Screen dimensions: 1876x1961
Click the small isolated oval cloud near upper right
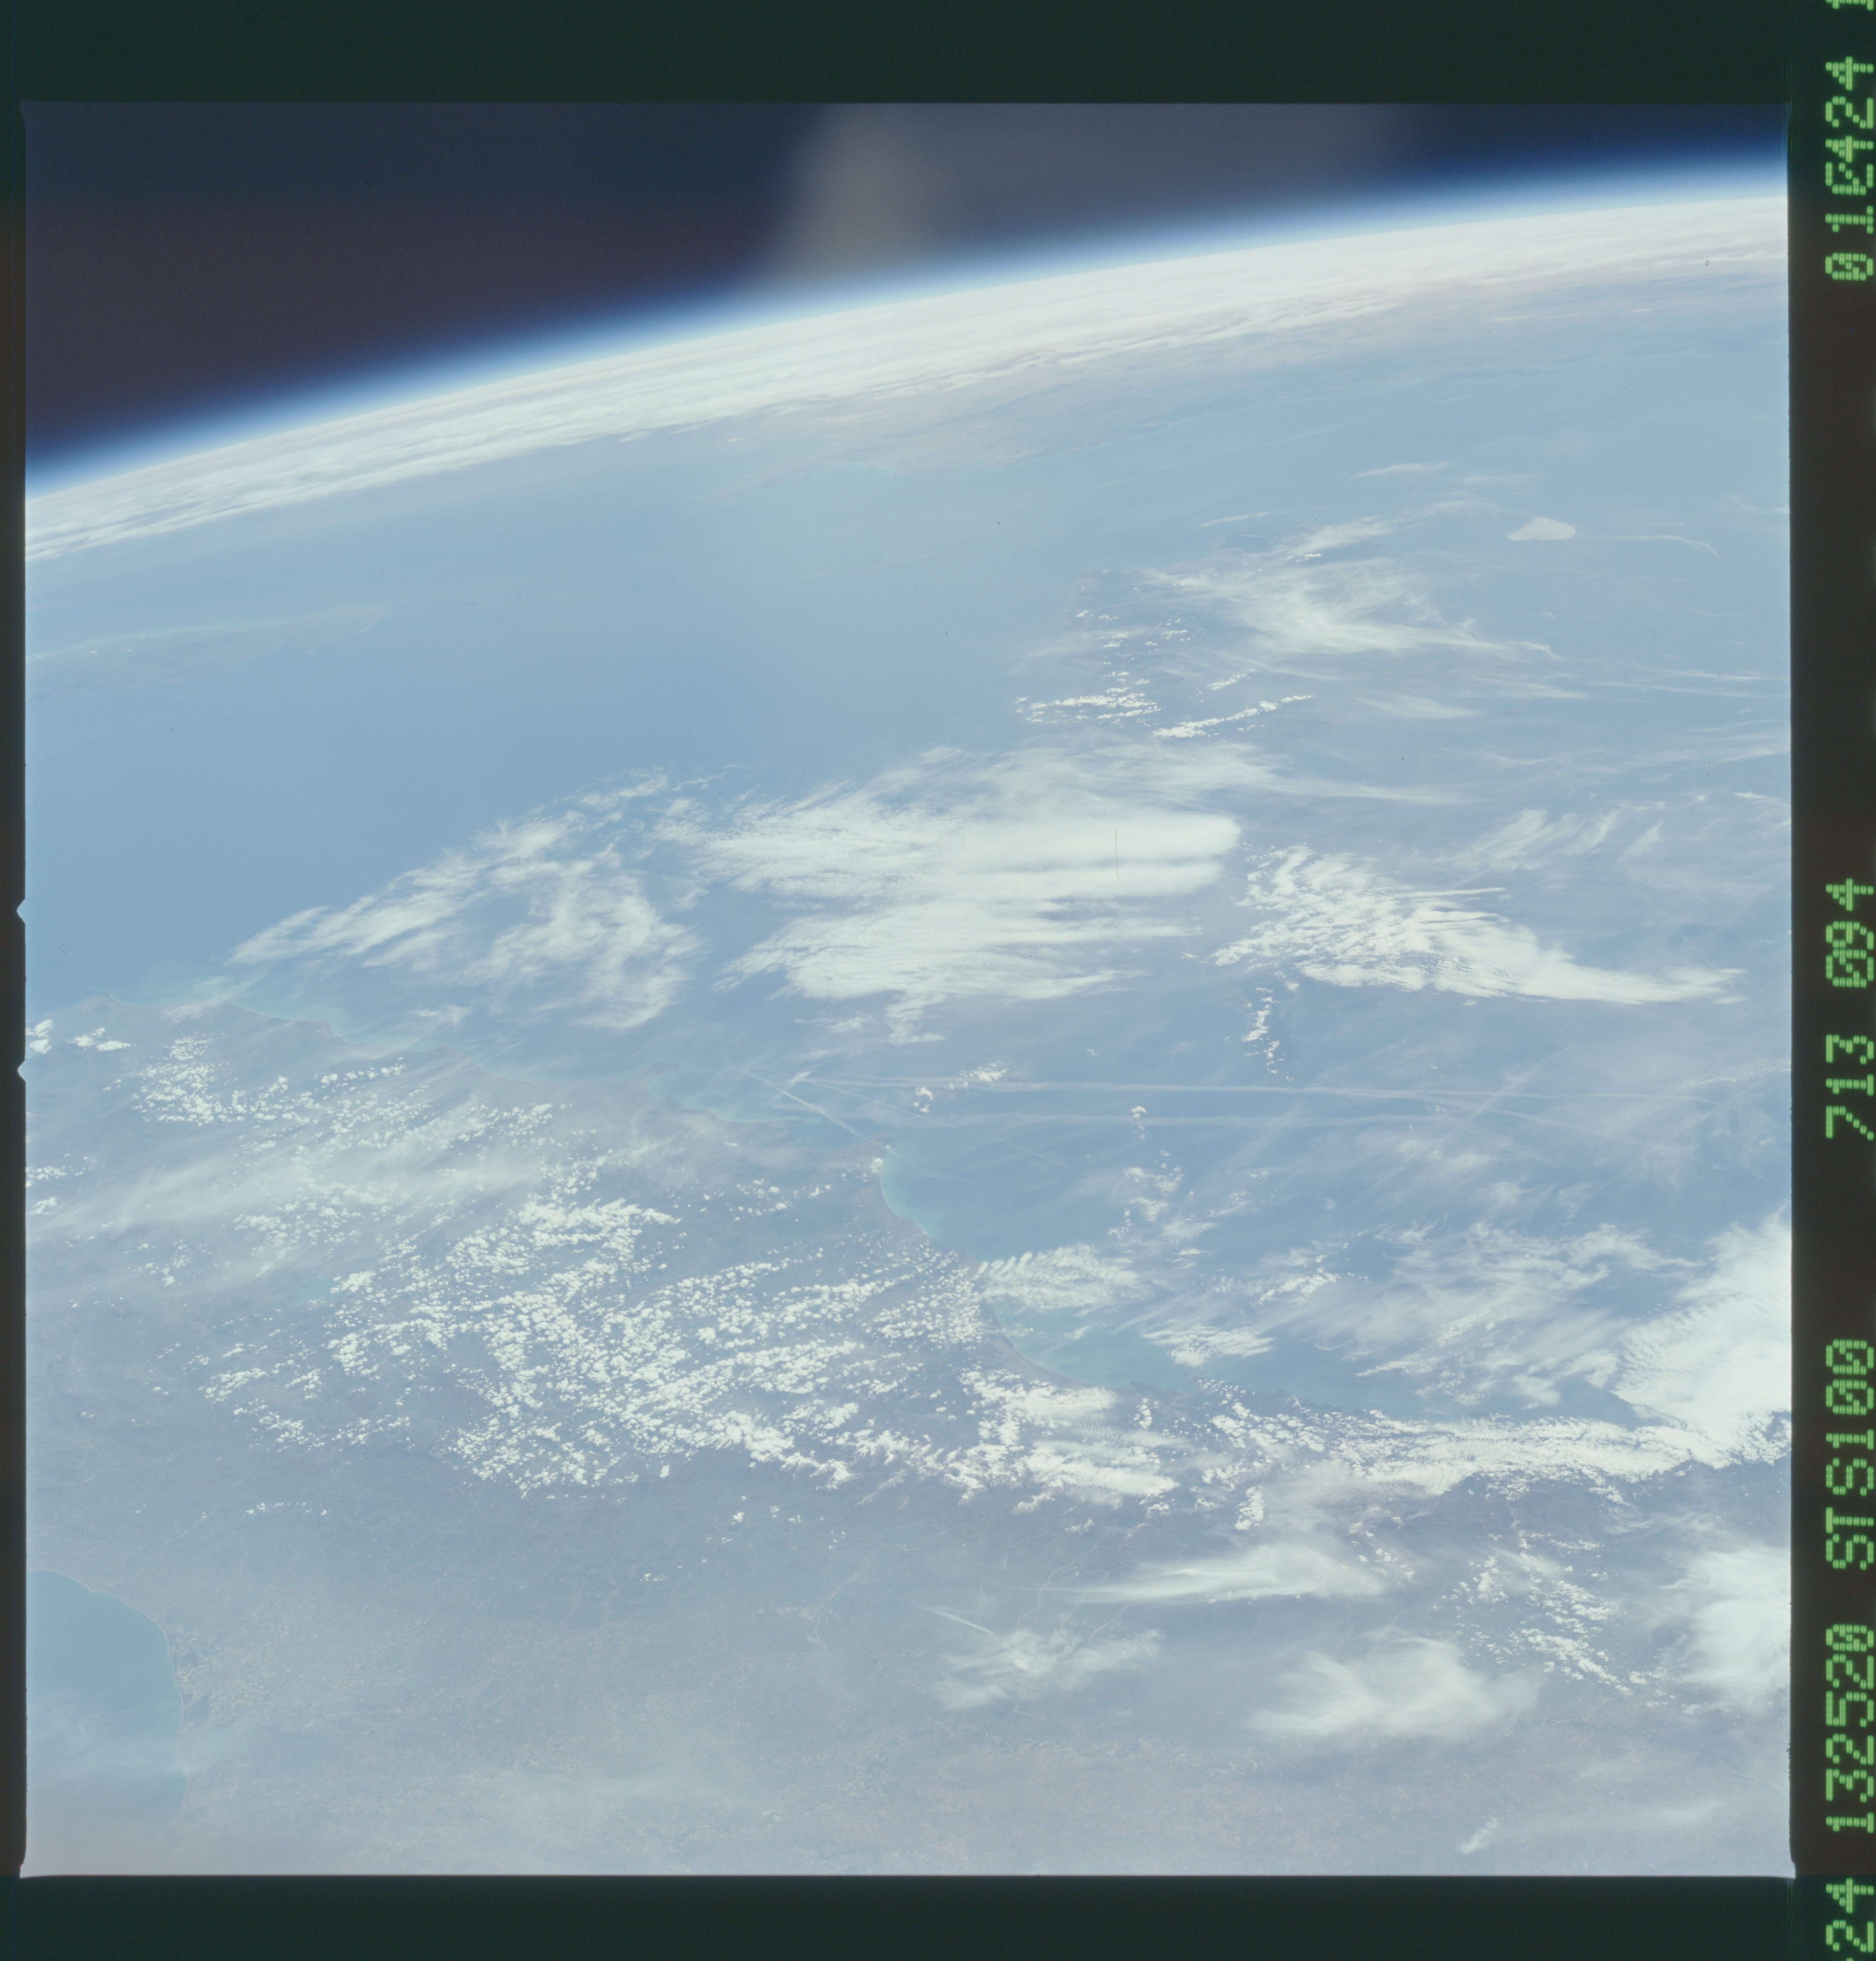click(1540, 529)
